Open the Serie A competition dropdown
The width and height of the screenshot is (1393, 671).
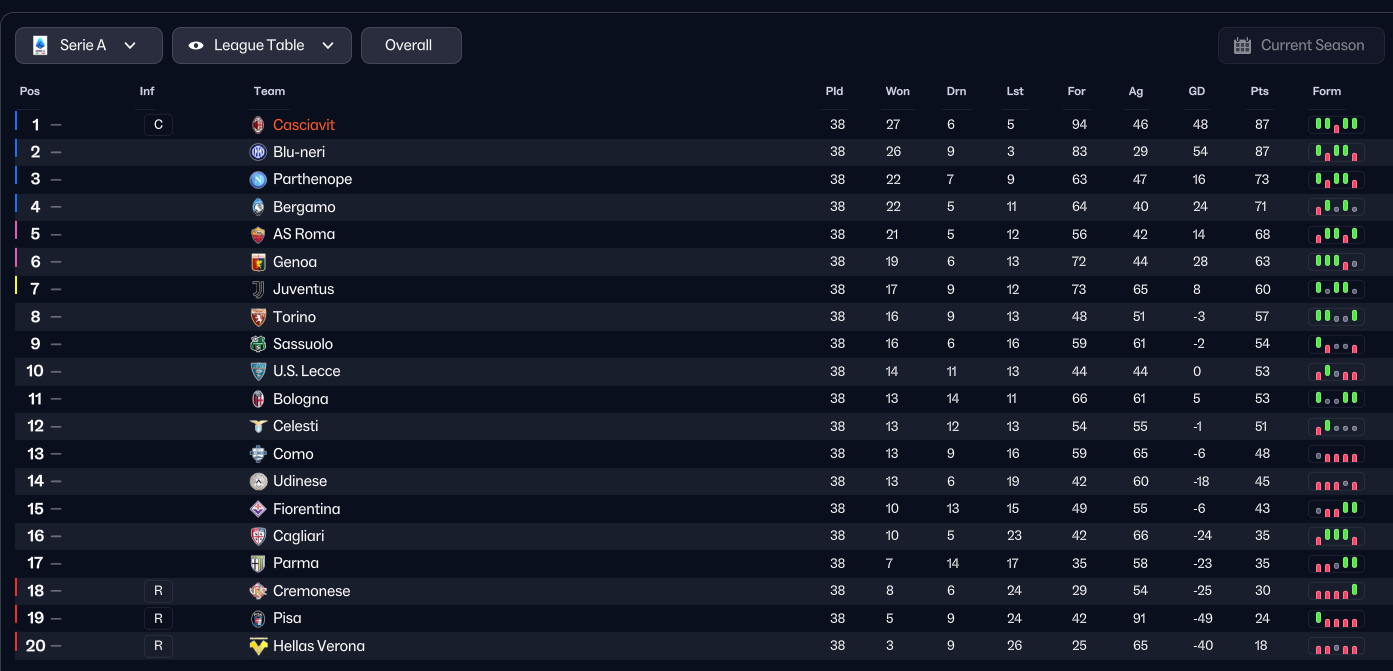[x=88, y=46]
